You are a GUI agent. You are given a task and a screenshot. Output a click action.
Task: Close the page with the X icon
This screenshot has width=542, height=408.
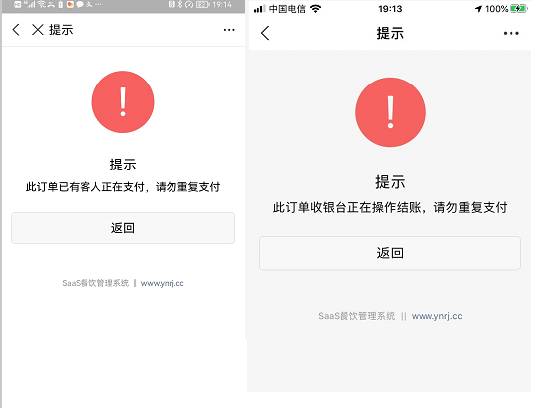click(37, 30)
